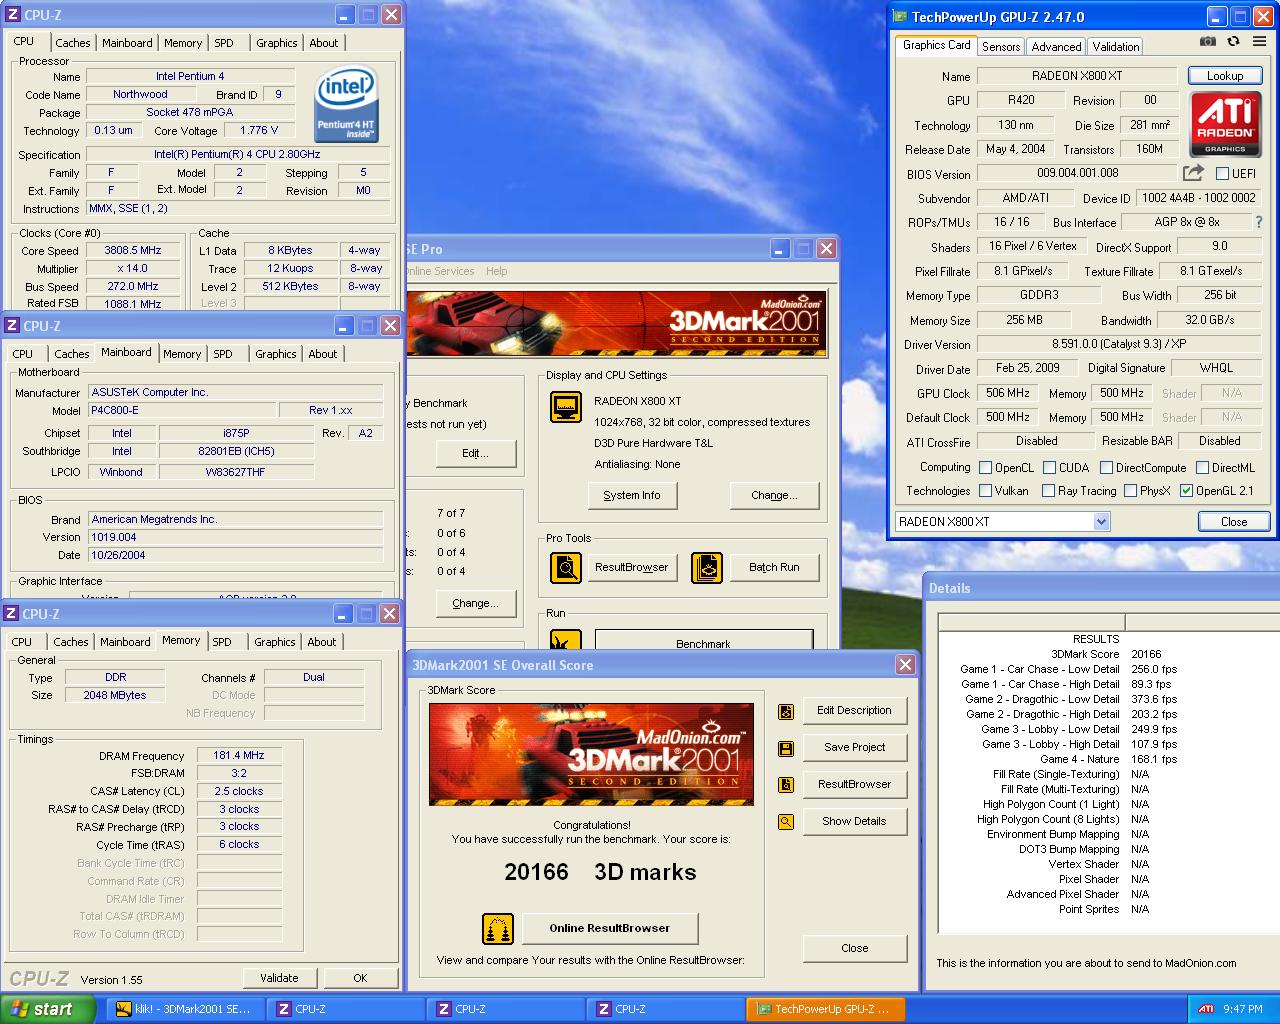Click the ResultBrowser icon in score window

pyautogui.click(x=786, y=785)
